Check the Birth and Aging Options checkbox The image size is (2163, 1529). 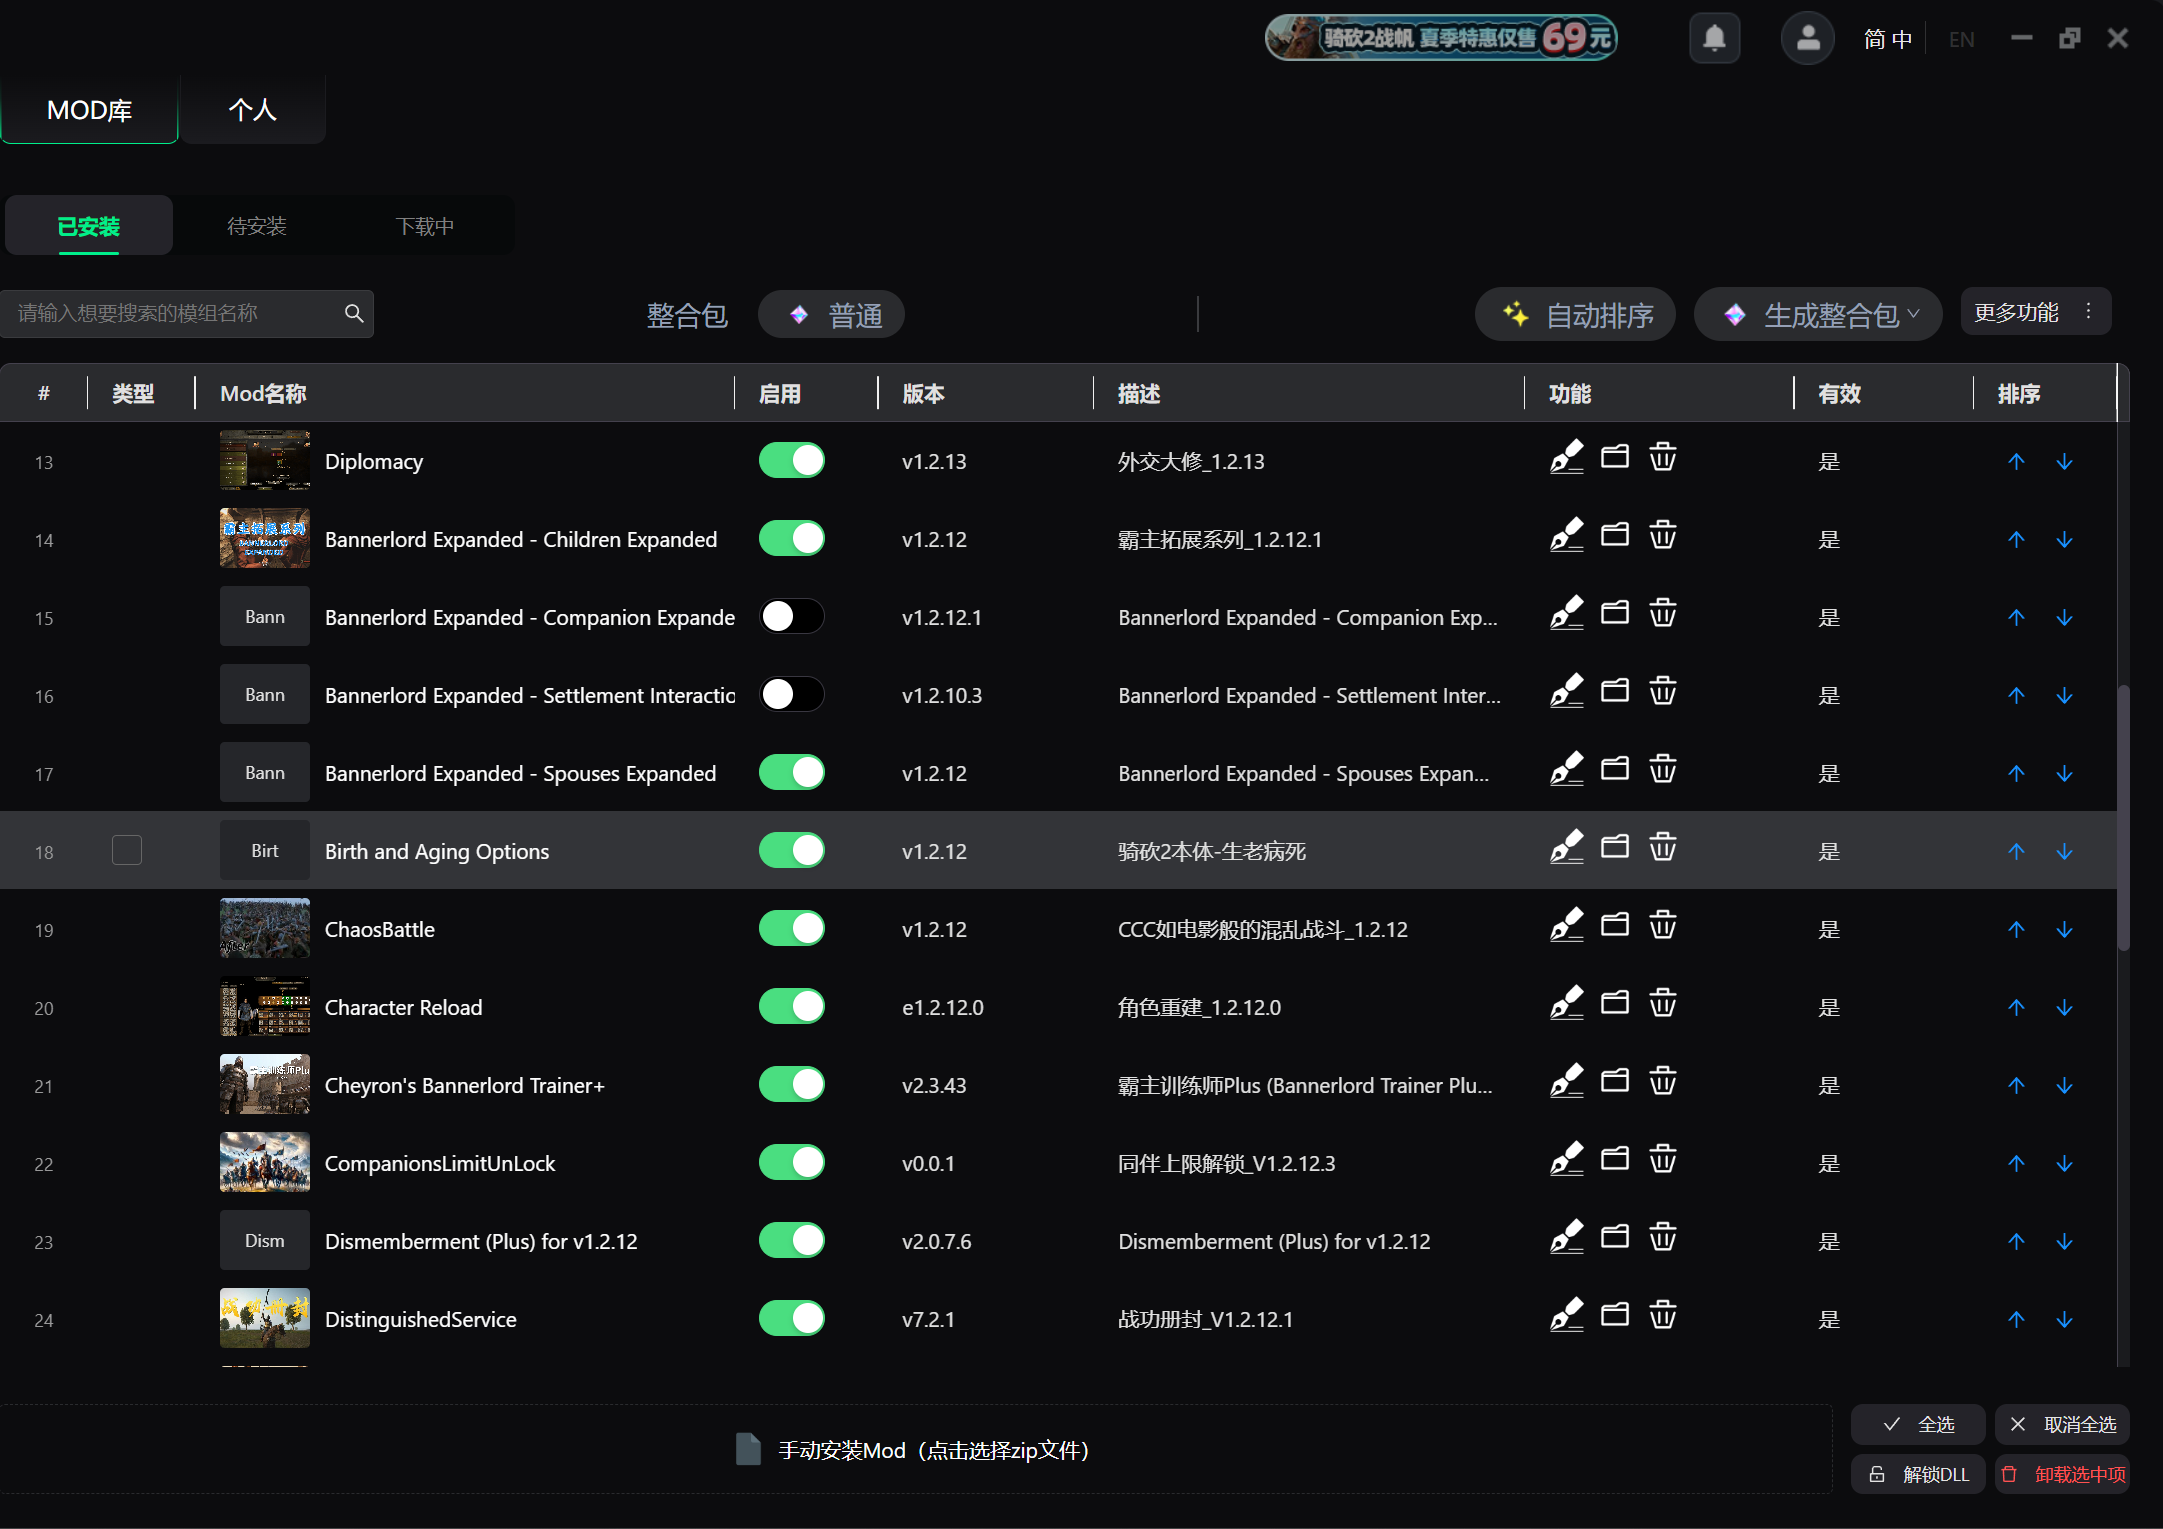(x=127, y=850)
